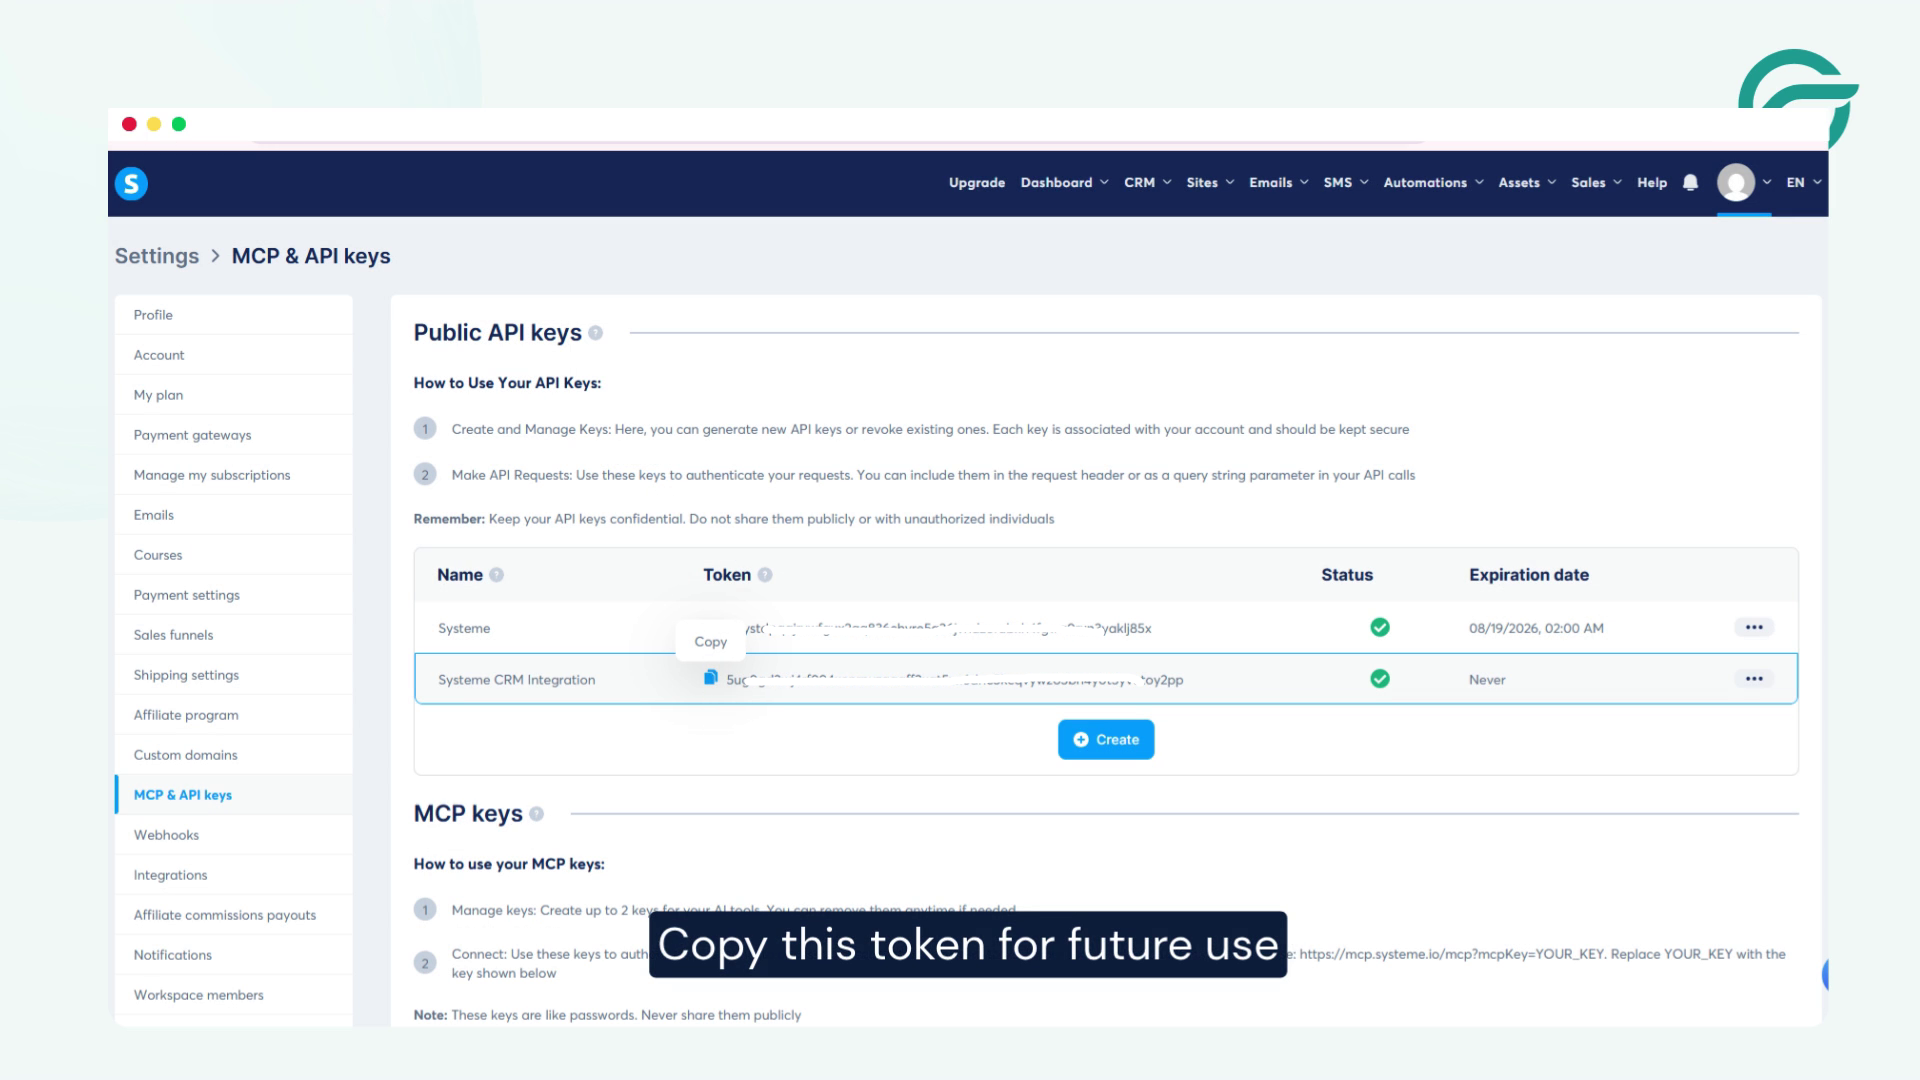Expand the Sales dropdown menu

point(1596,183)
